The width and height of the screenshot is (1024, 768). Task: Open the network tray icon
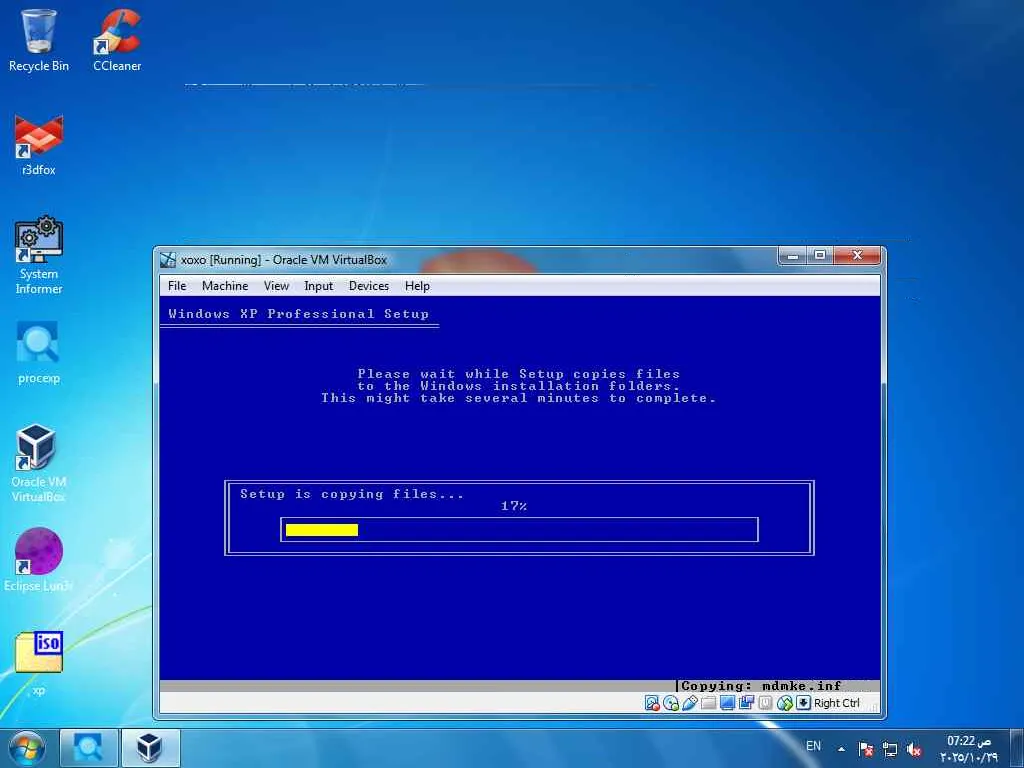889,749
